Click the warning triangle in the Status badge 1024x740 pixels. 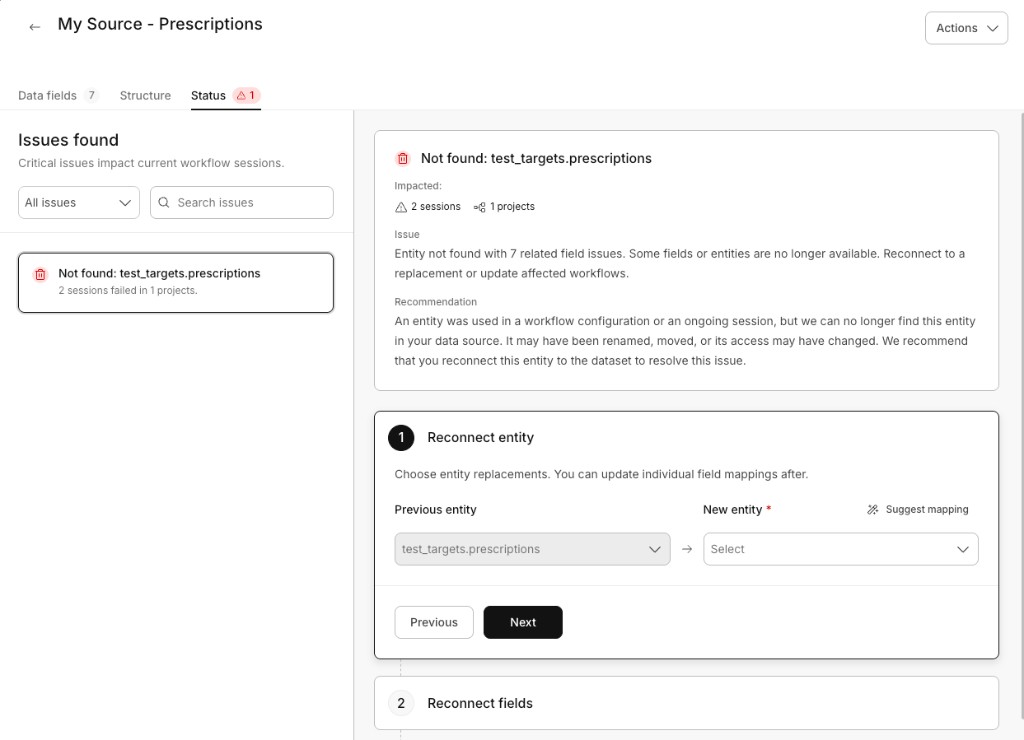pos(241,95)
